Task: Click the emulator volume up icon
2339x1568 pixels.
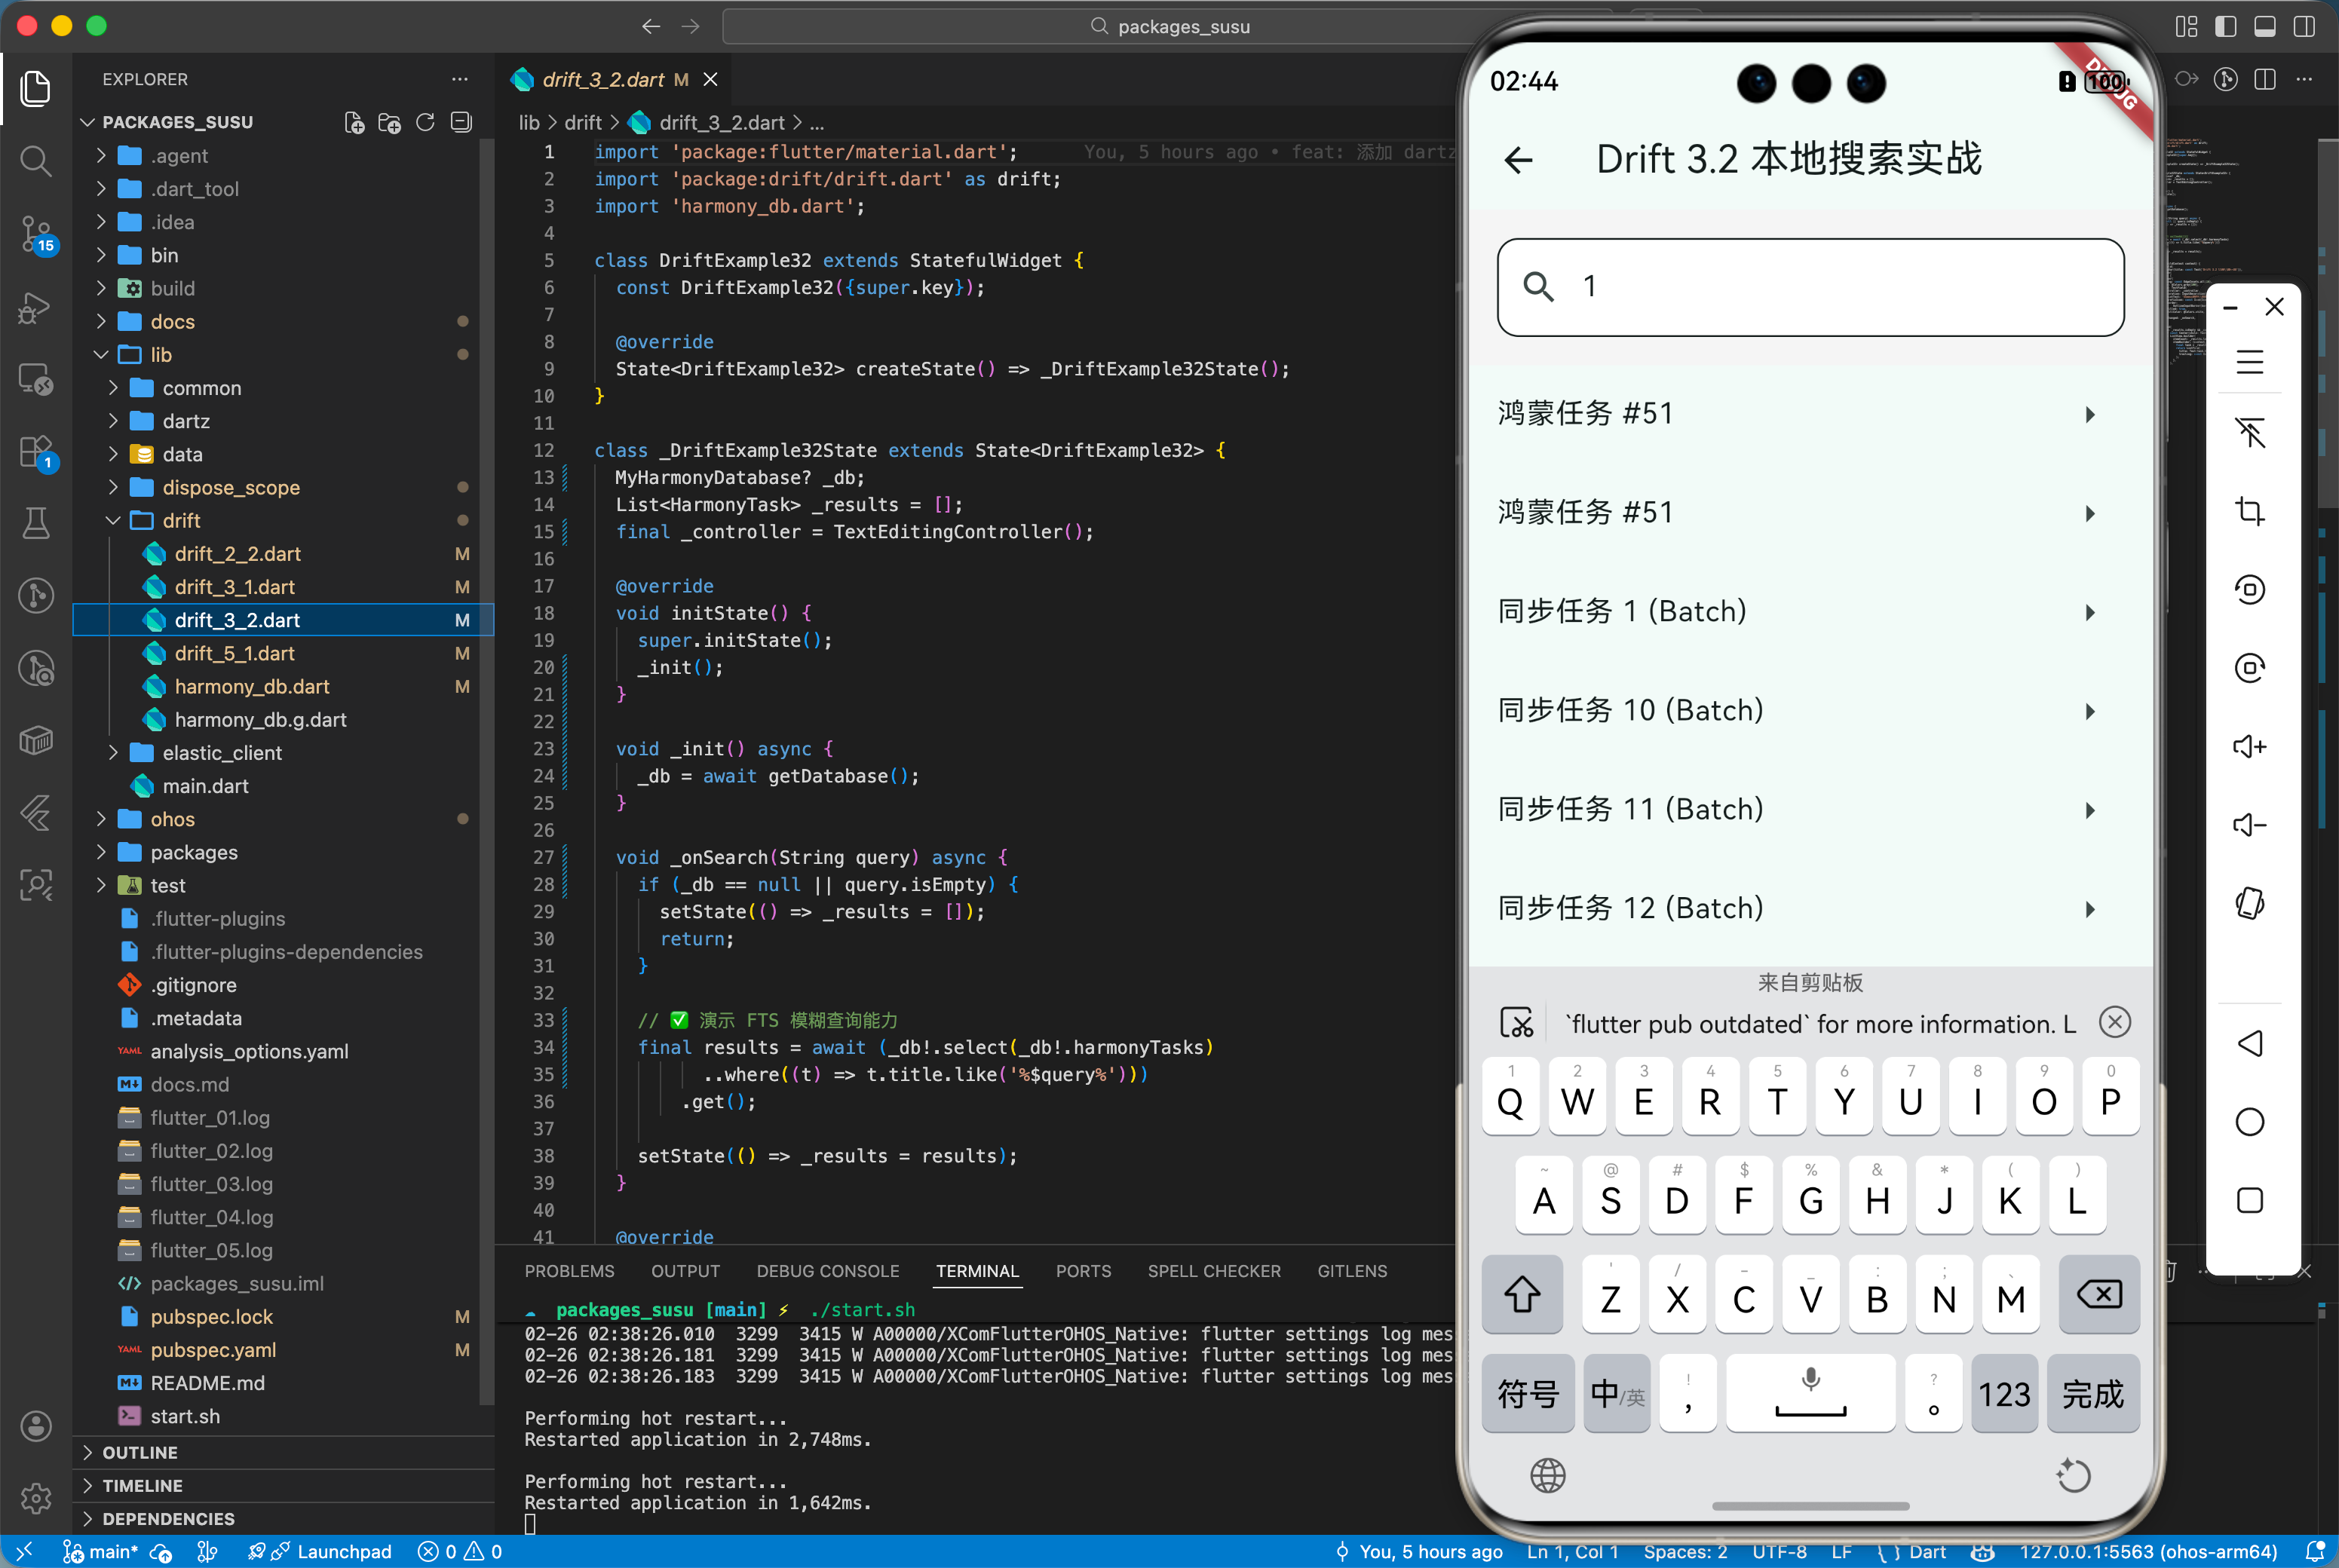Action: (2249, 747)
